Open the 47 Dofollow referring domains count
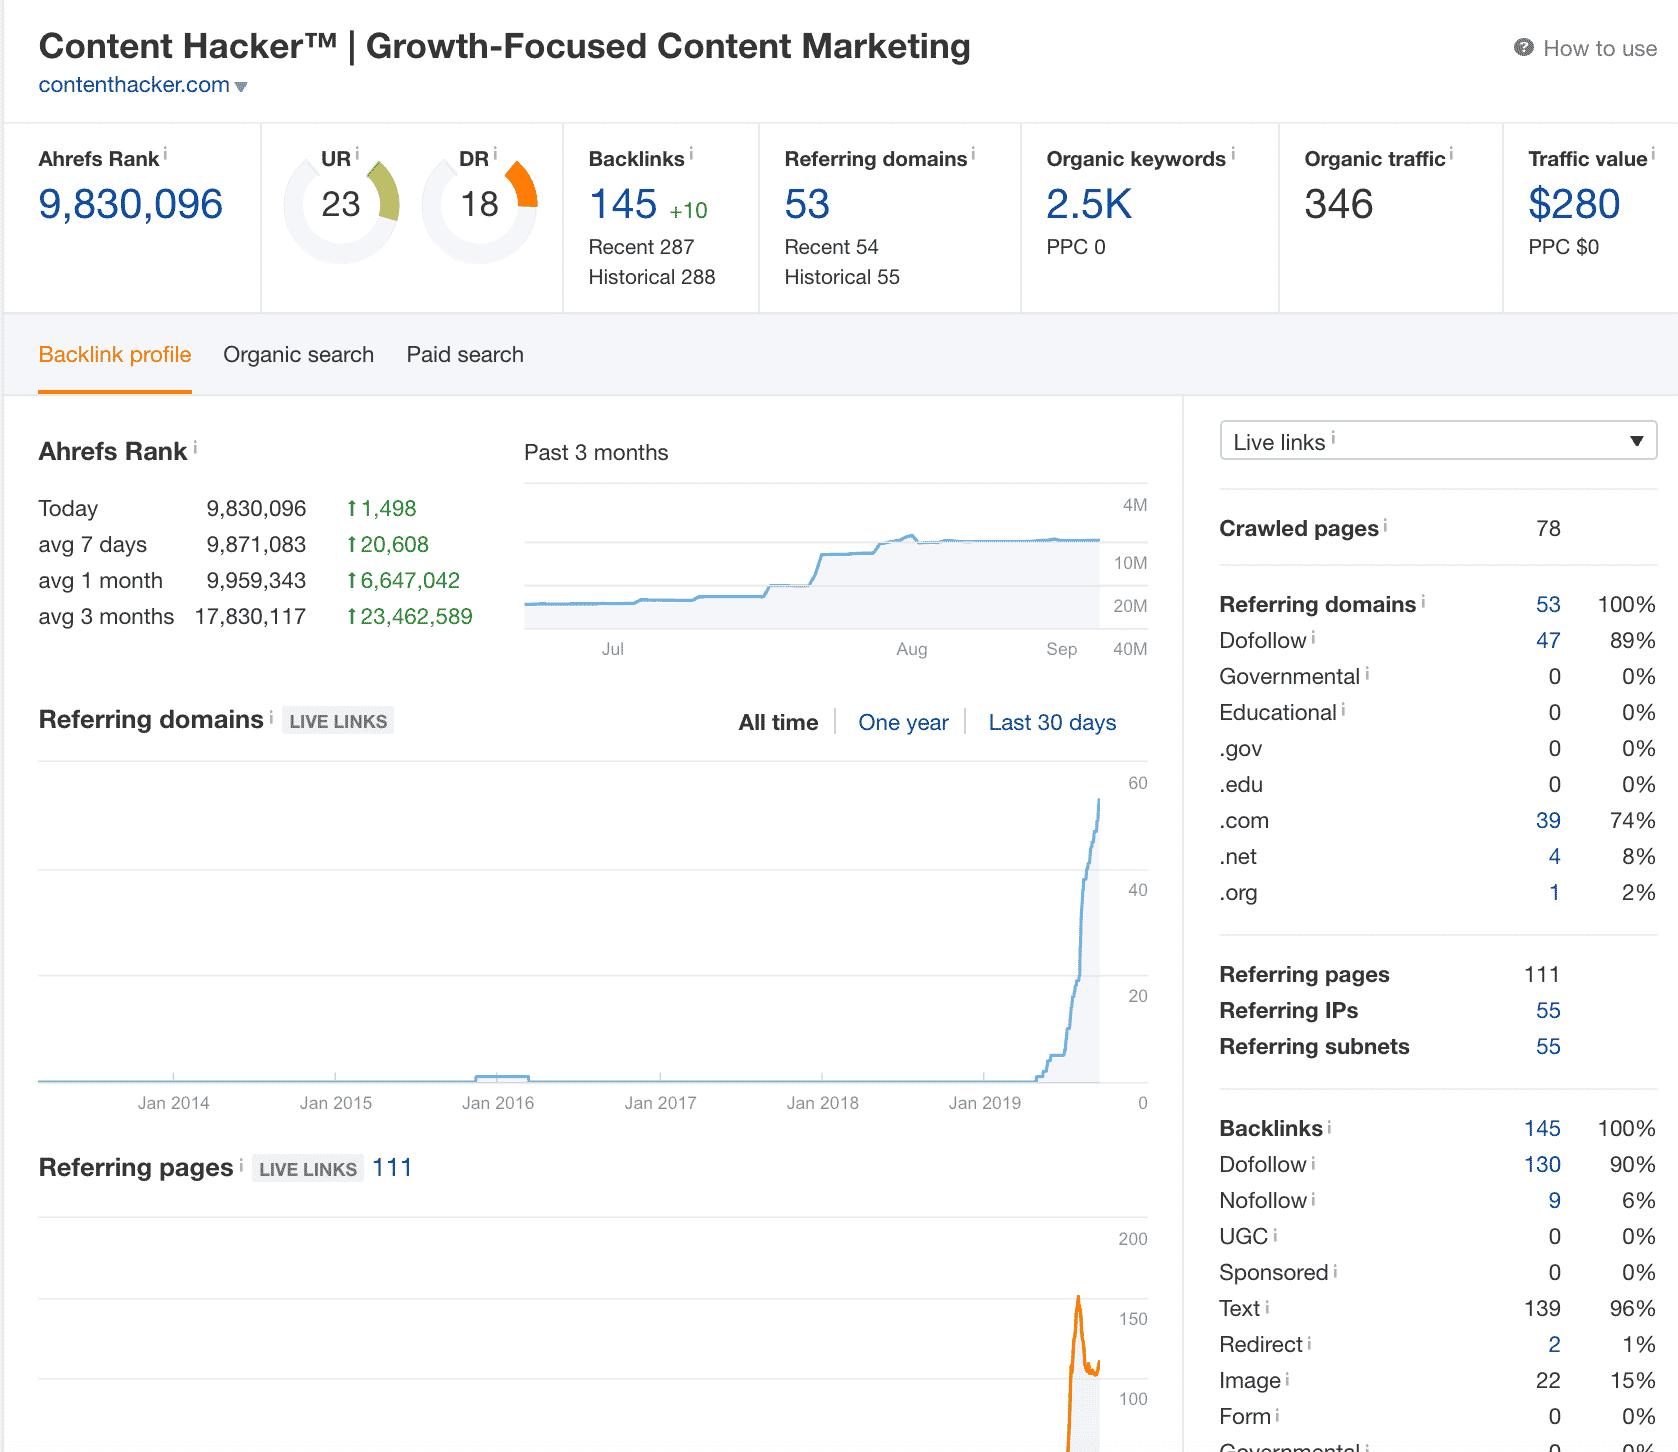The height and width of the screenshot is (1452, 1678). tap(1548, 641)
